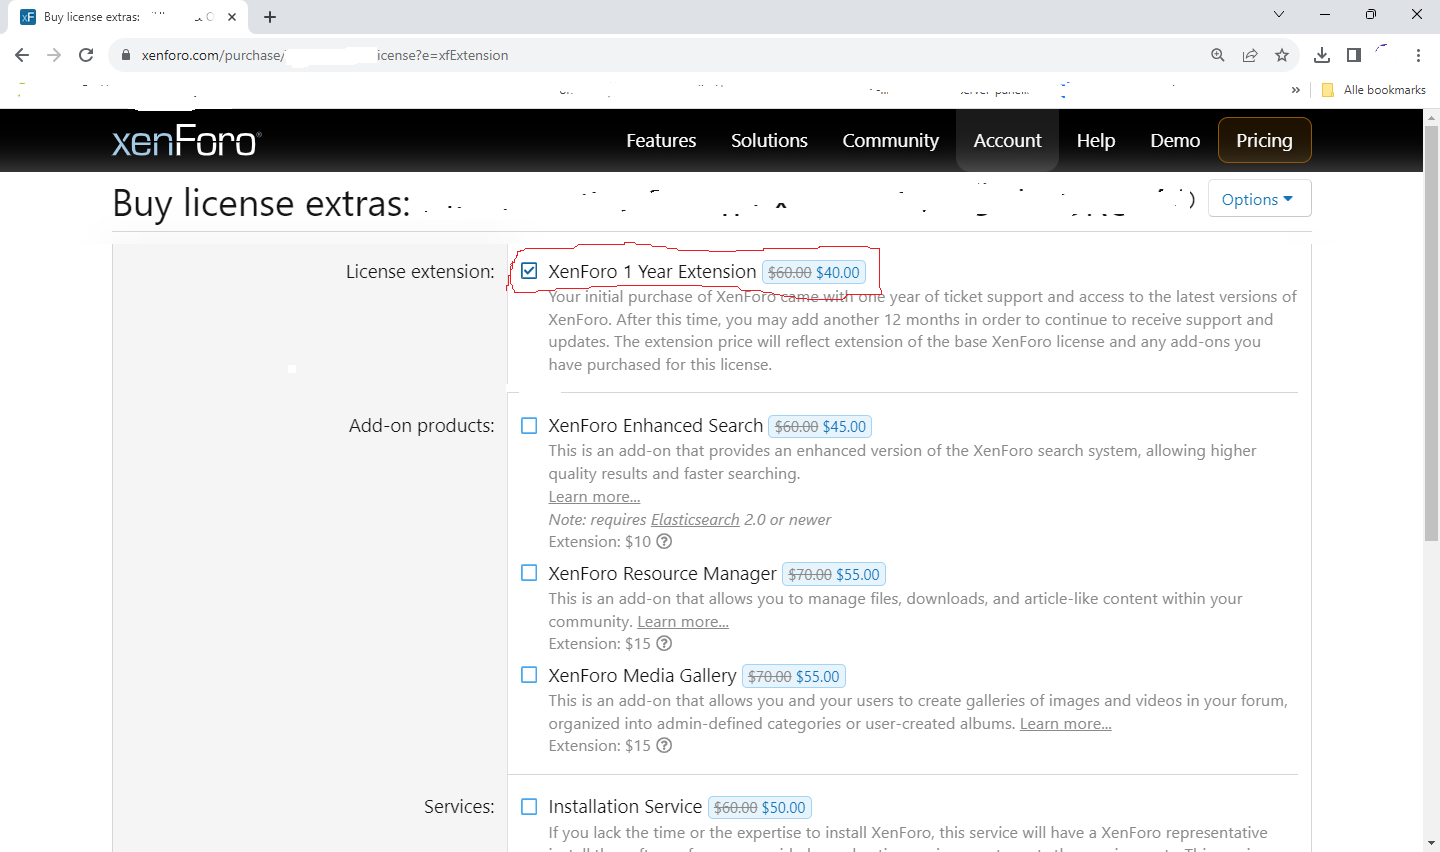1440x852 pixels.
Task: Select the XenForo Resource Manager checkbox
Action: click(529, 573)
